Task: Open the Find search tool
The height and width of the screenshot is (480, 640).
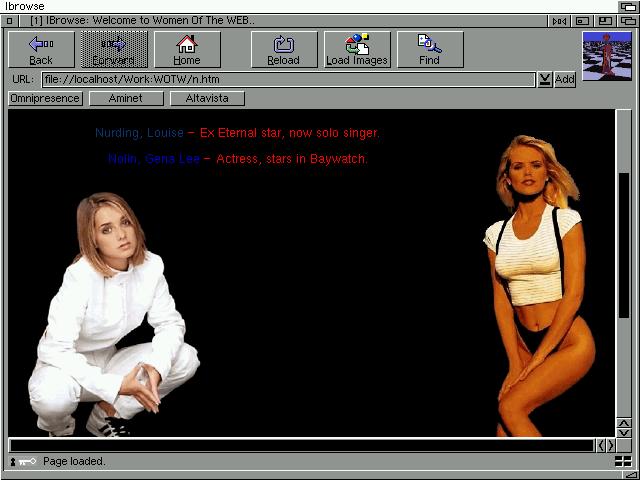Action: 429,49
